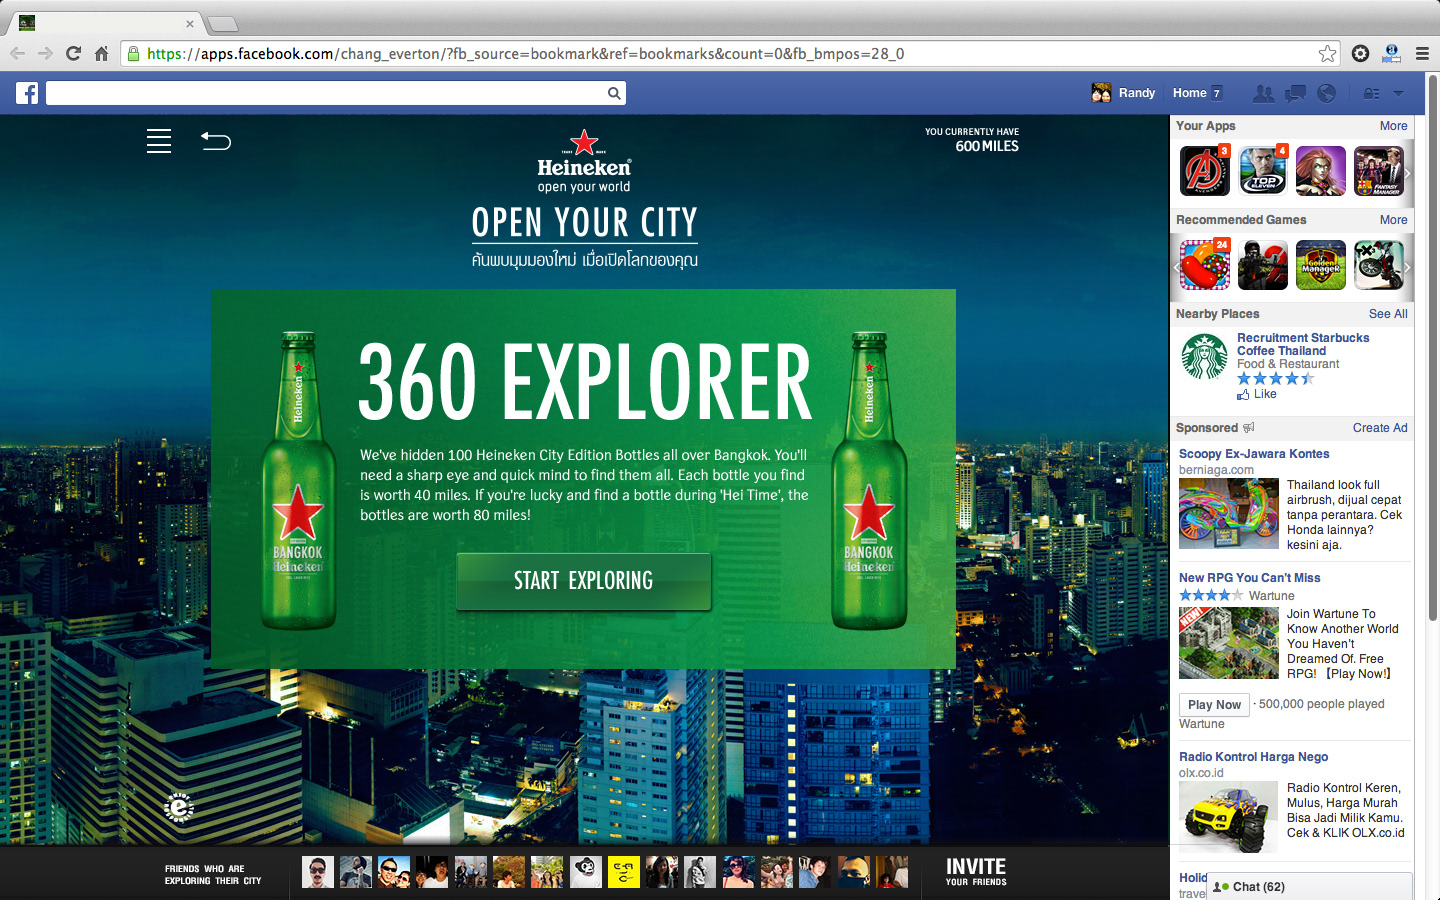Screen dimensions: 1440x900
Task: Click the panda friend avatar
Action: (x=586, y=872)
